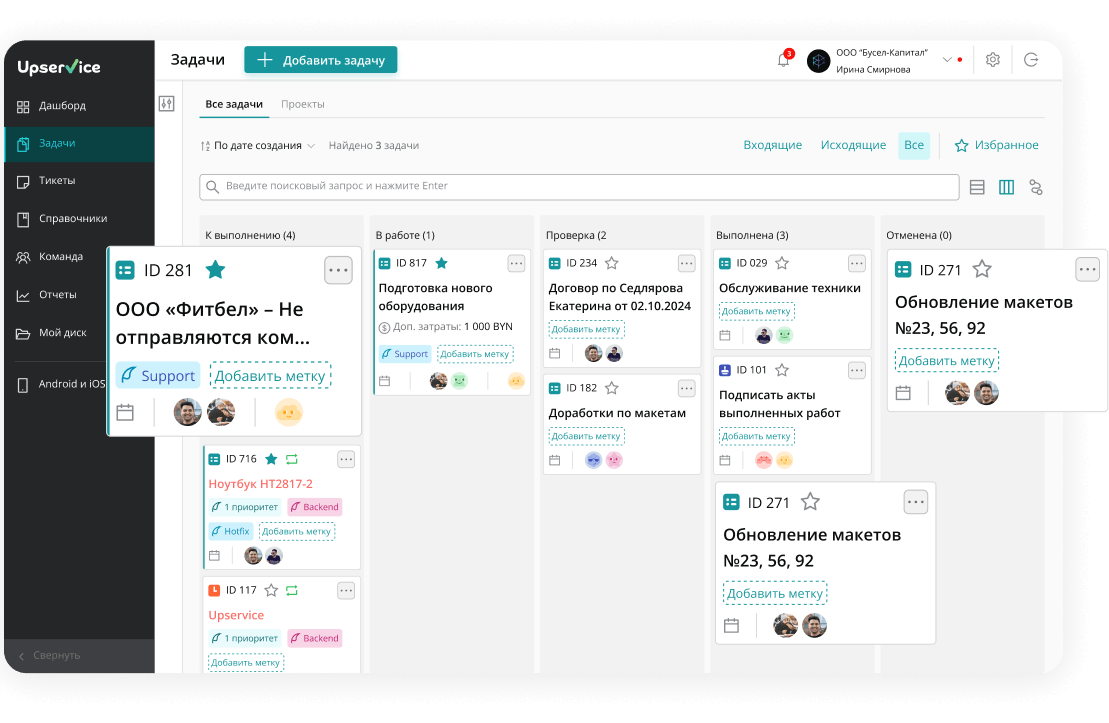1109x723 pixels.
Task: Show Входящие tasks filter
Action: pyautogui.click(x=772, y=145)
